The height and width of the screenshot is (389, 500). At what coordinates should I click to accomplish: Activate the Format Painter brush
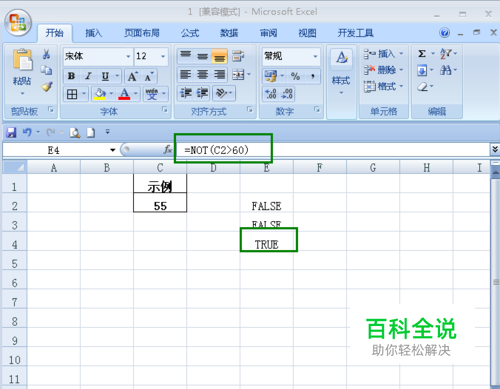pyautogui.click(x=46, y=87)
